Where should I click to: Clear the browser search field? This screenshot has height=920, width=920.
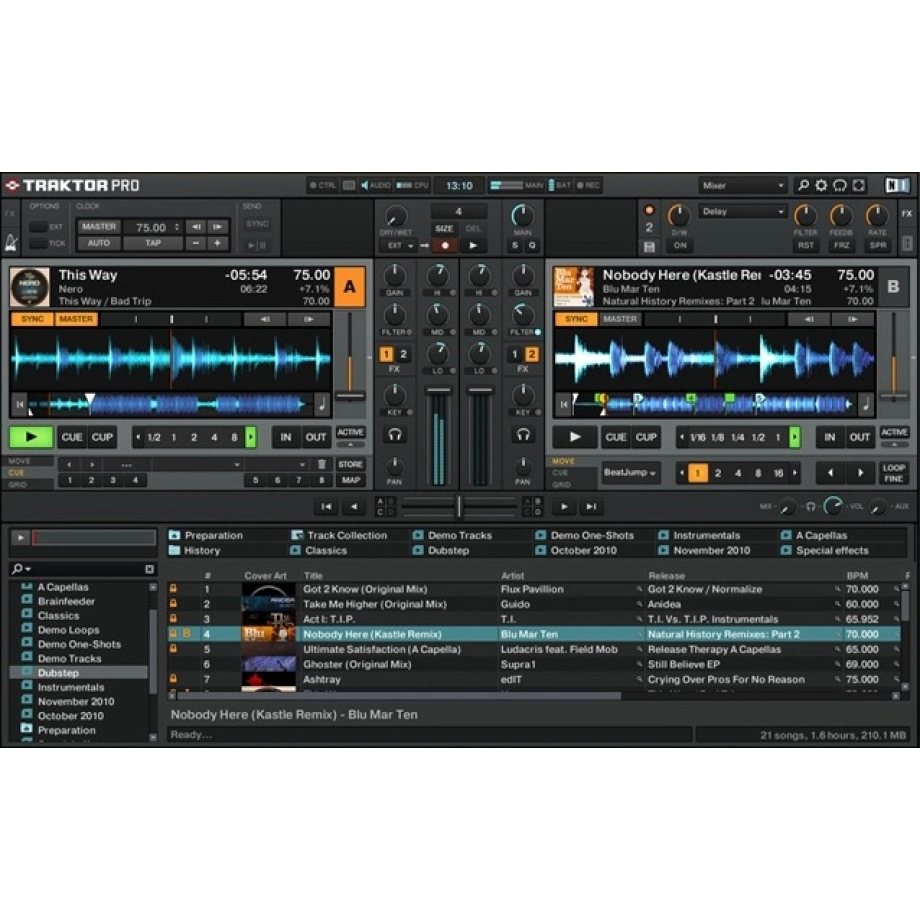click(x=149, y=569)
